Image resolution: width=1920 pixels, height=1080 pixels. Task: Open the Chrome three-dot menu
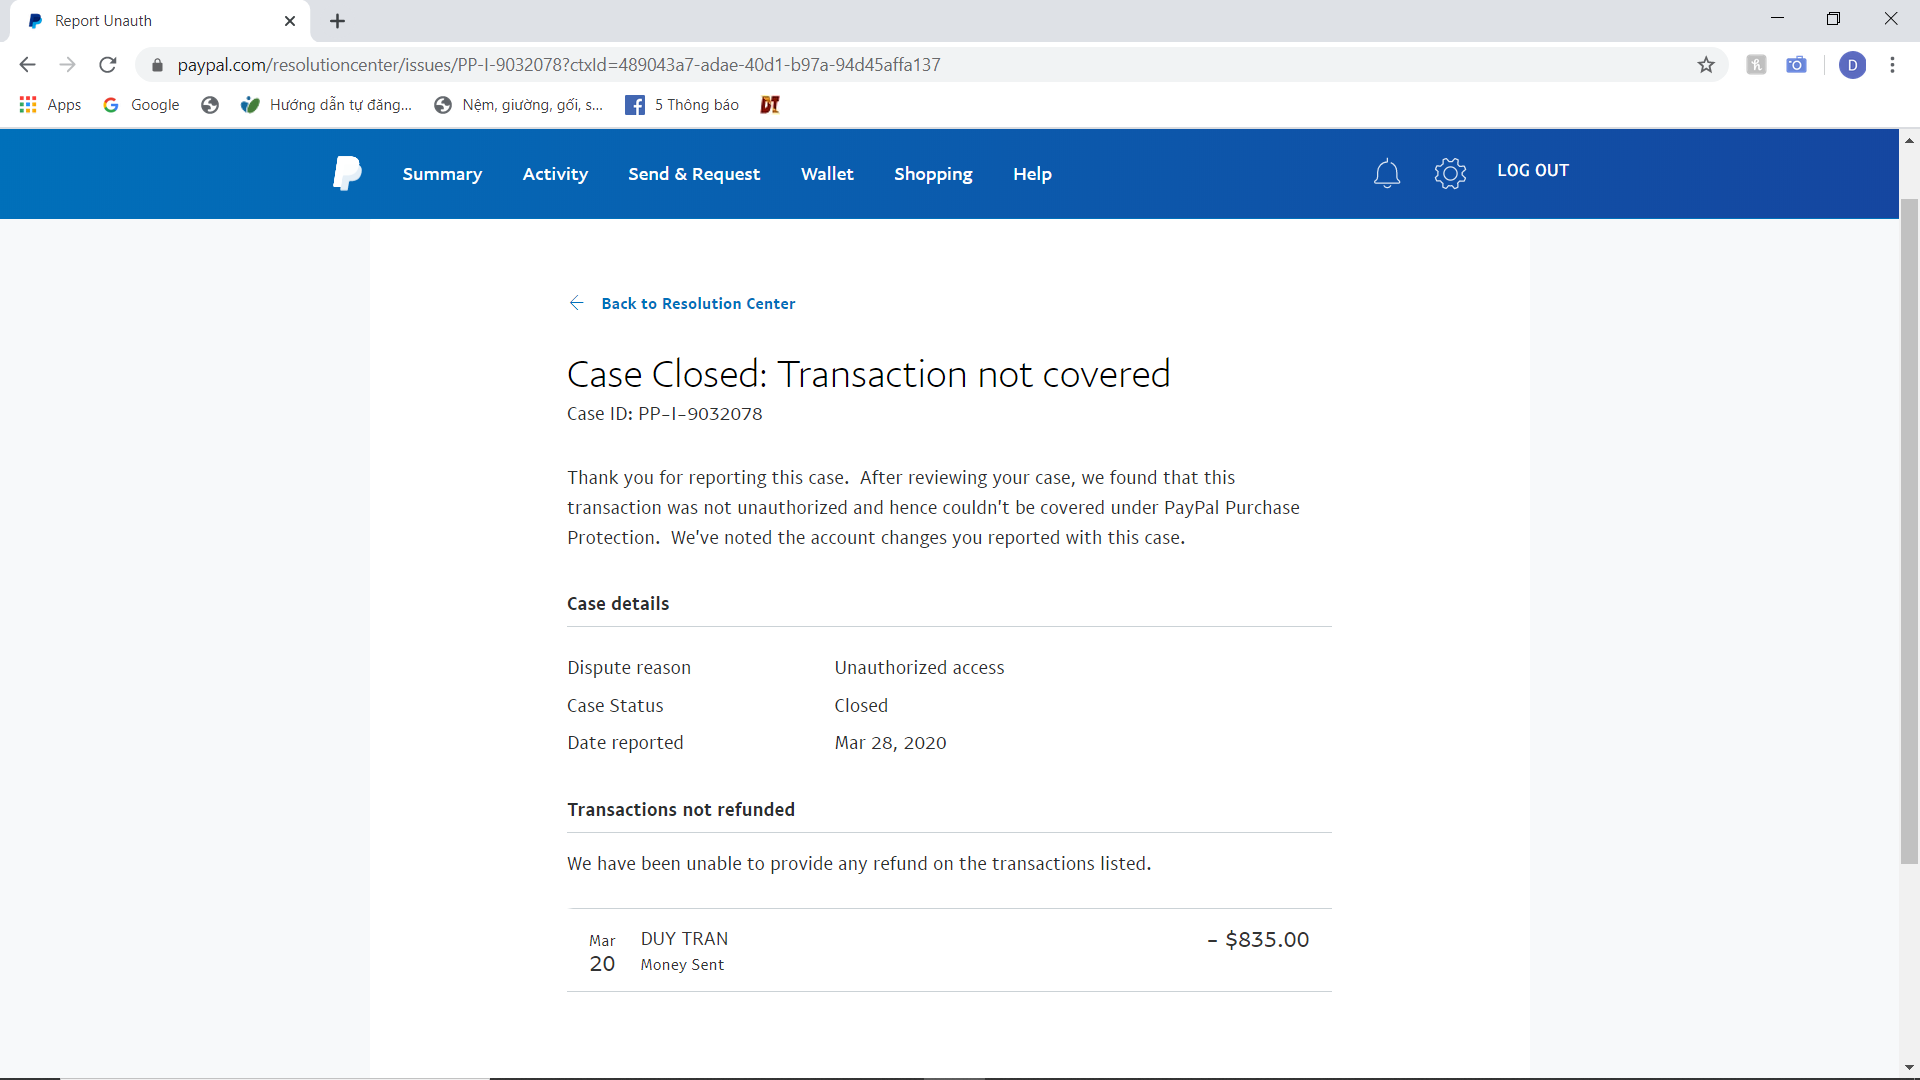click(x=1892, y=65)
